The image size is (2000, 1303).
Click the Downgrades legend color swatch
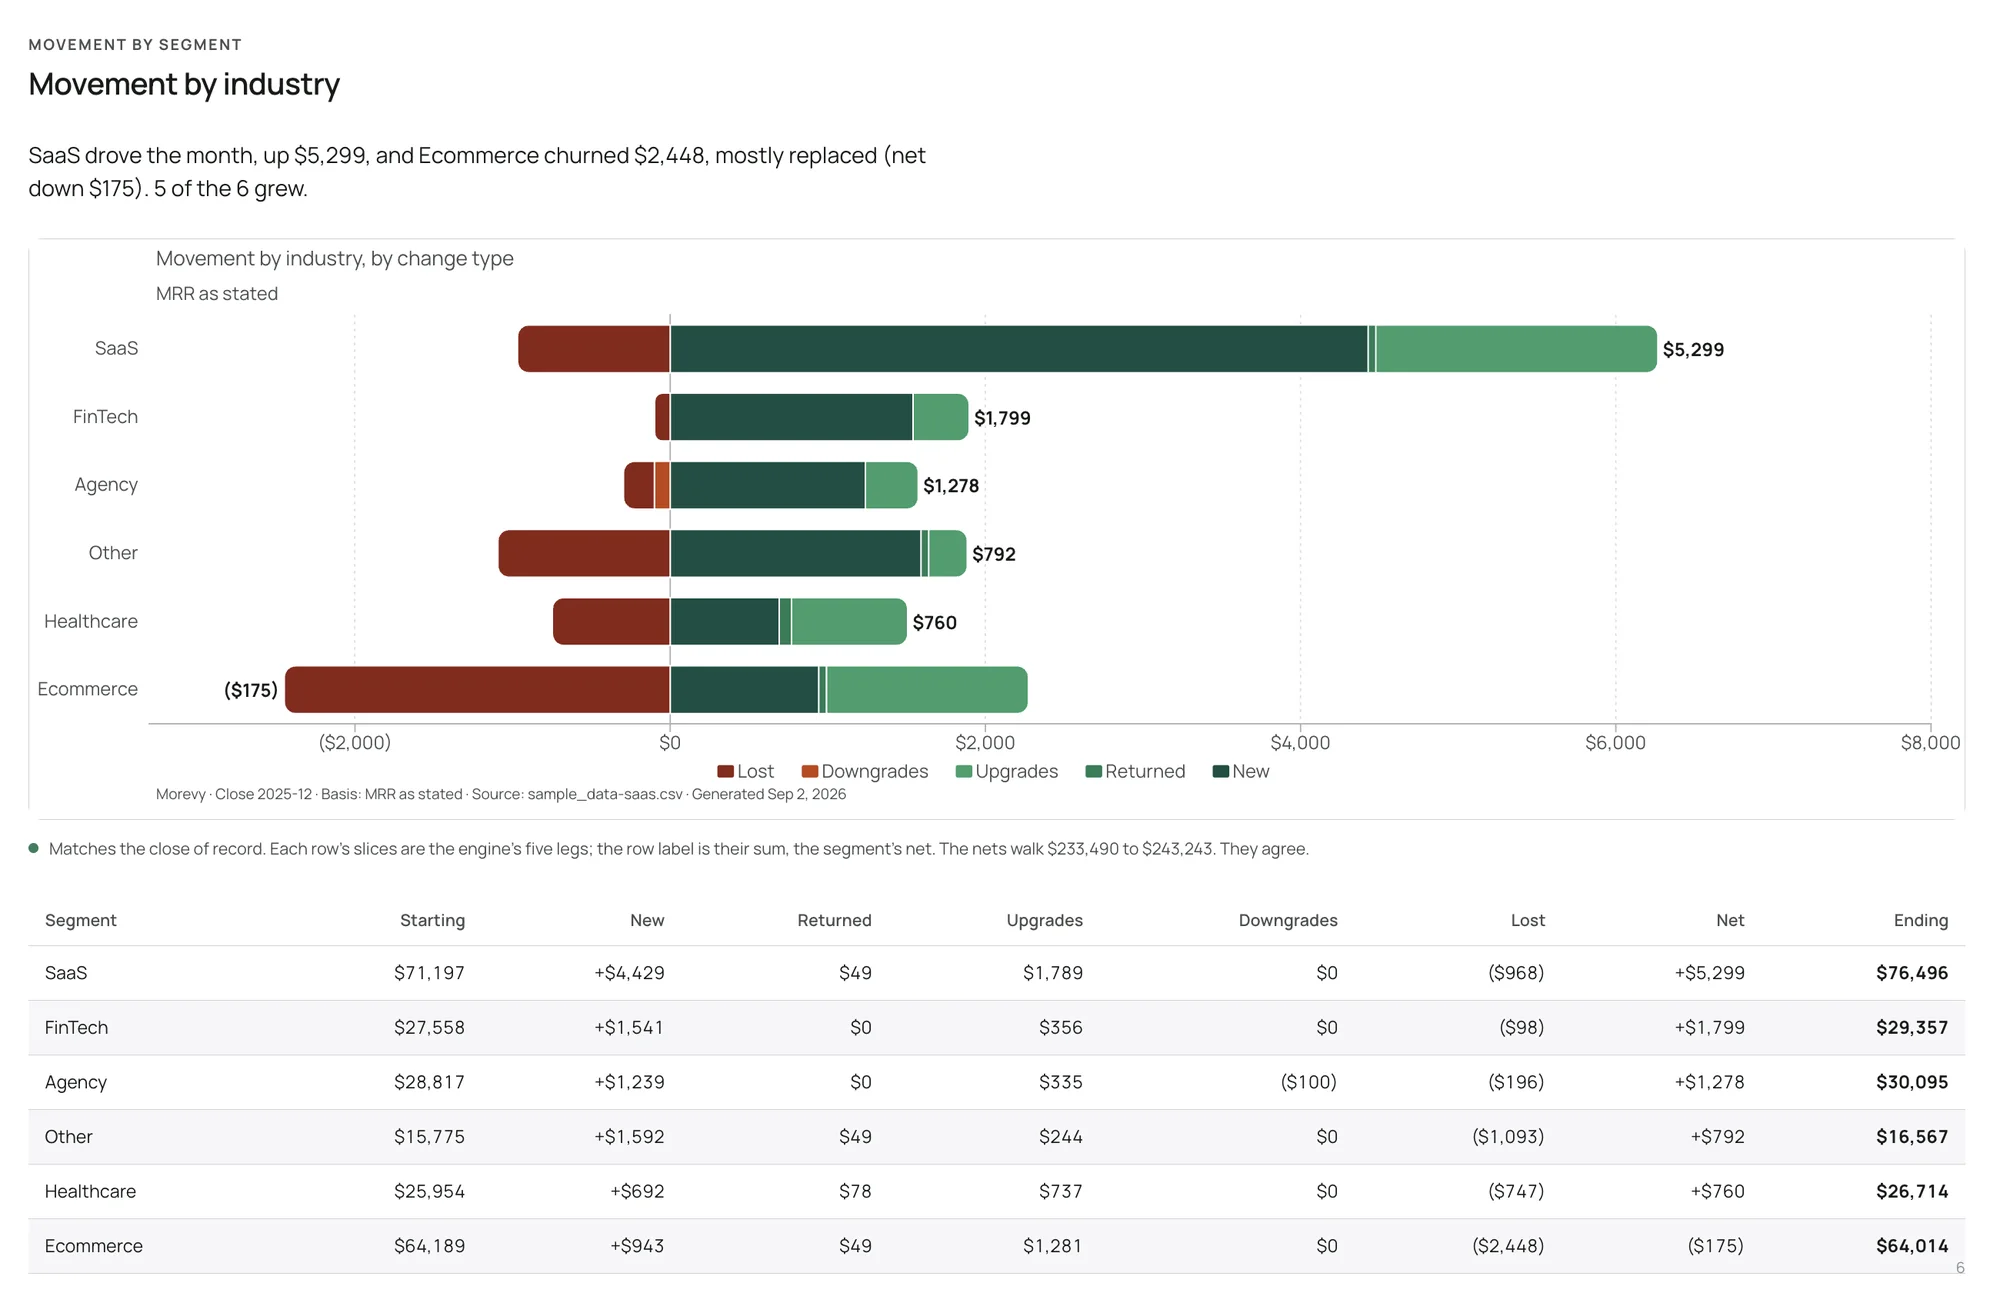click(810, 771)
